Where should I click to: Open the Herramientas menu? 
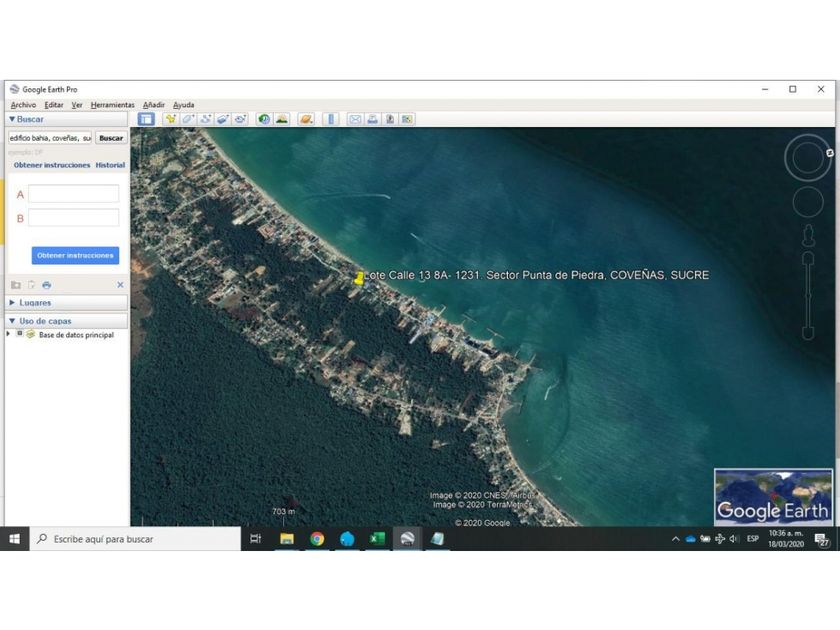click(112, 105)
